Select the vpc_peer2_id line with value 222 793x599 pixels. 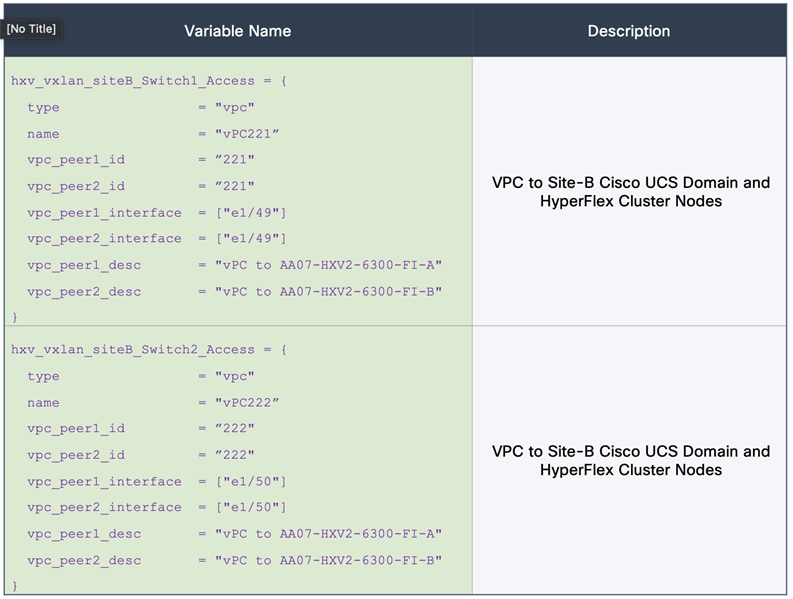(x=141, y=455)
